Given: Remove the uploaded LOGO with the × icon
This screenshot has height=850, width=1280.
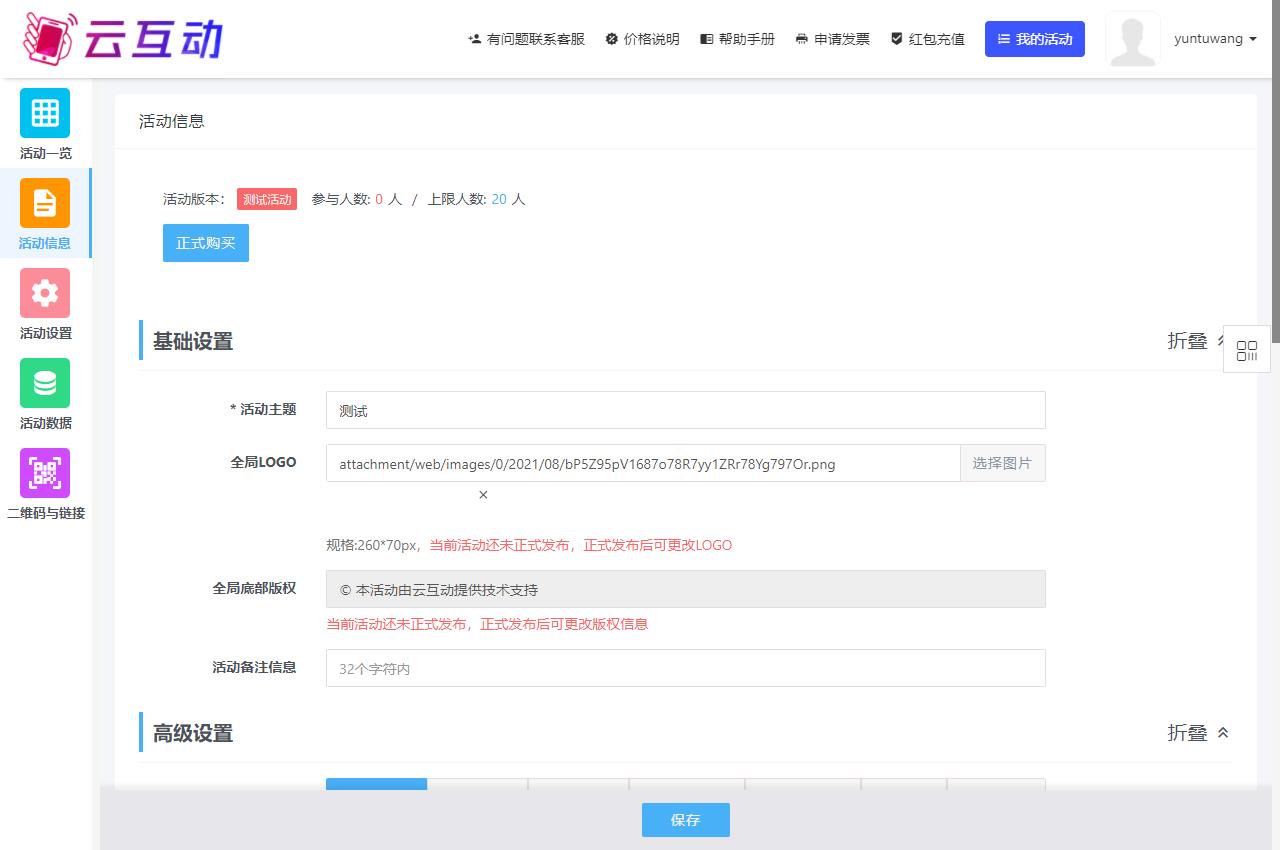Looking at the screenshot, I should point(483,495).
